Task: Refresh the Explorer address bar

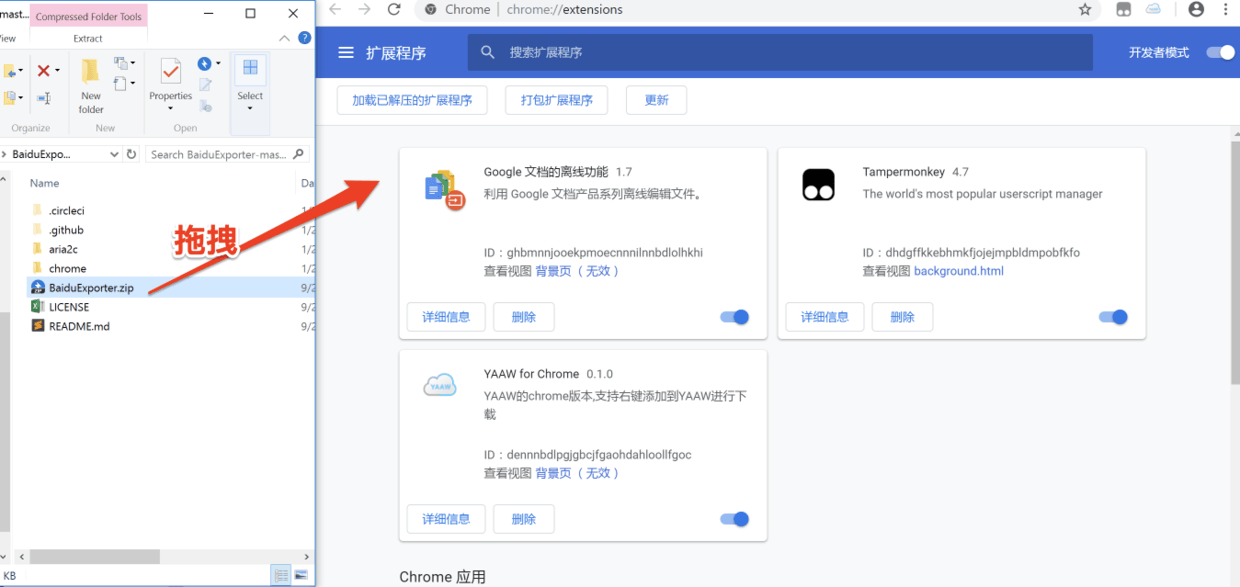Action: pyautogui.click(x=131, y=154)
